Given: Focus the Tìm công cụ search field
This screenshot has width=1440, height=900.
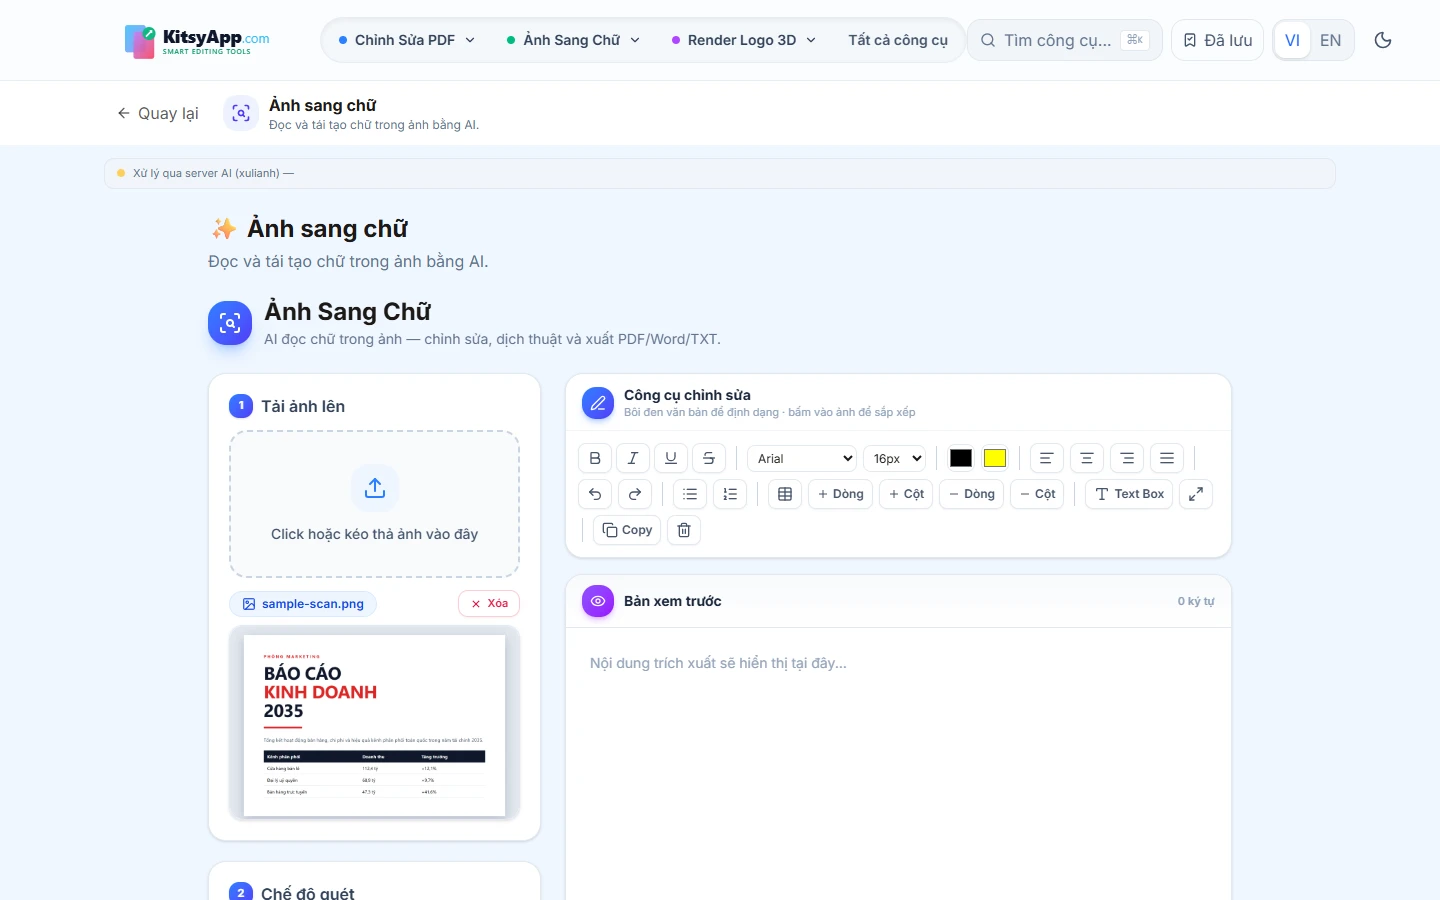Looking at the screenshot, I should click(x=1064, y=40).
